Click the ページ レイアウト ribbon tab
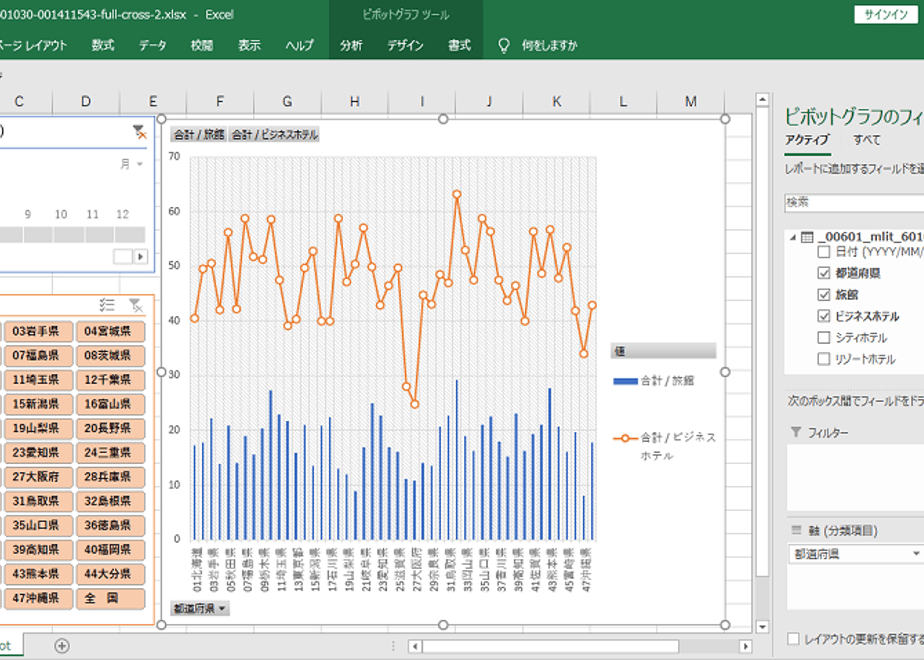The image size is (924, 660). point(34,45)
